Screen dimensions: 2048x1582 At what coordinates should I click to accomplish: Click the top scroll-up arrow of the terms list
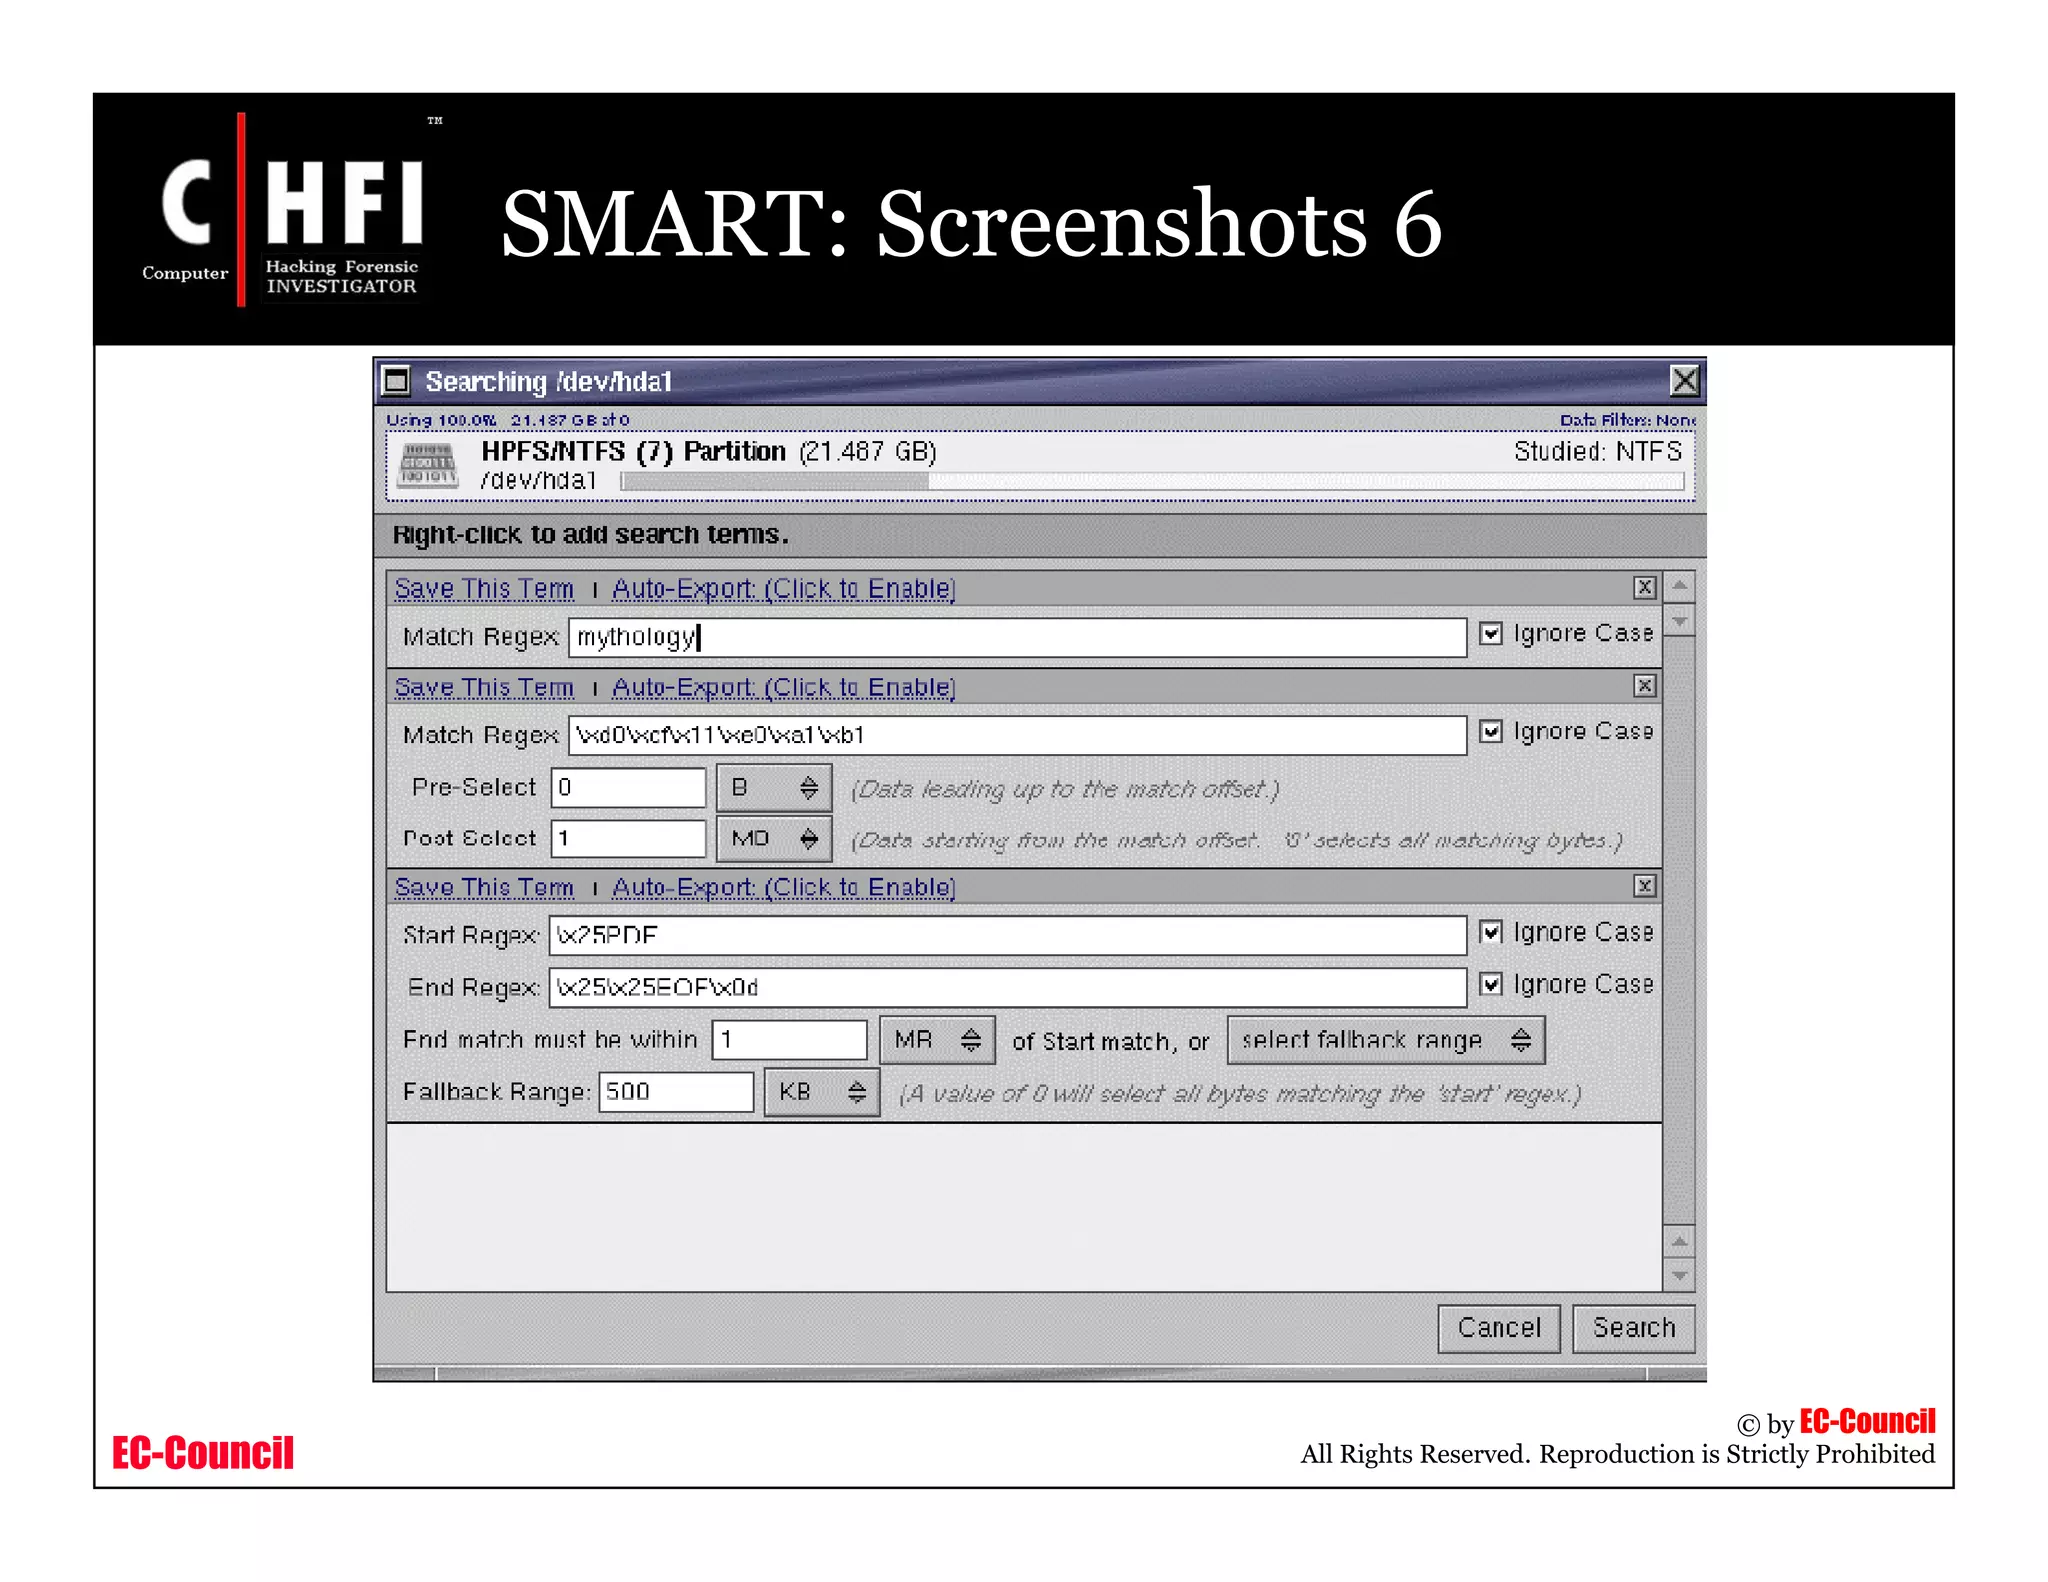[1680, 586]
